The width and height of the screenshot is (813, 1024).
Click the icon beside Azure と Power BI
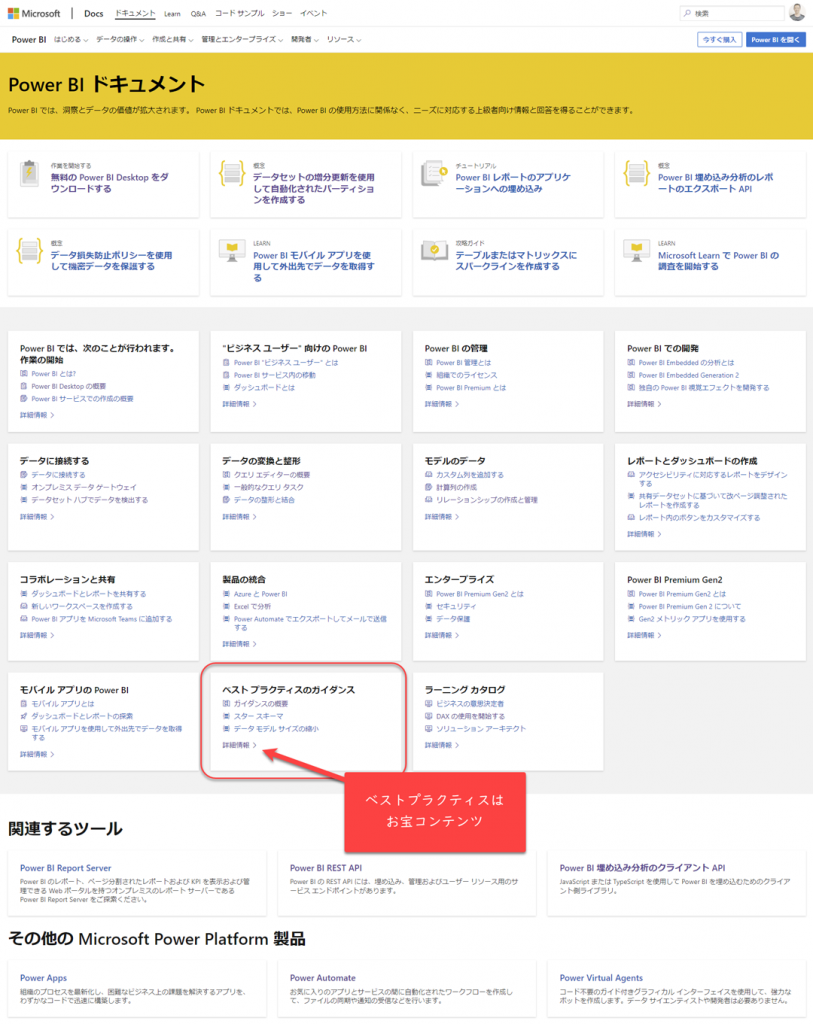pos(226,594)
